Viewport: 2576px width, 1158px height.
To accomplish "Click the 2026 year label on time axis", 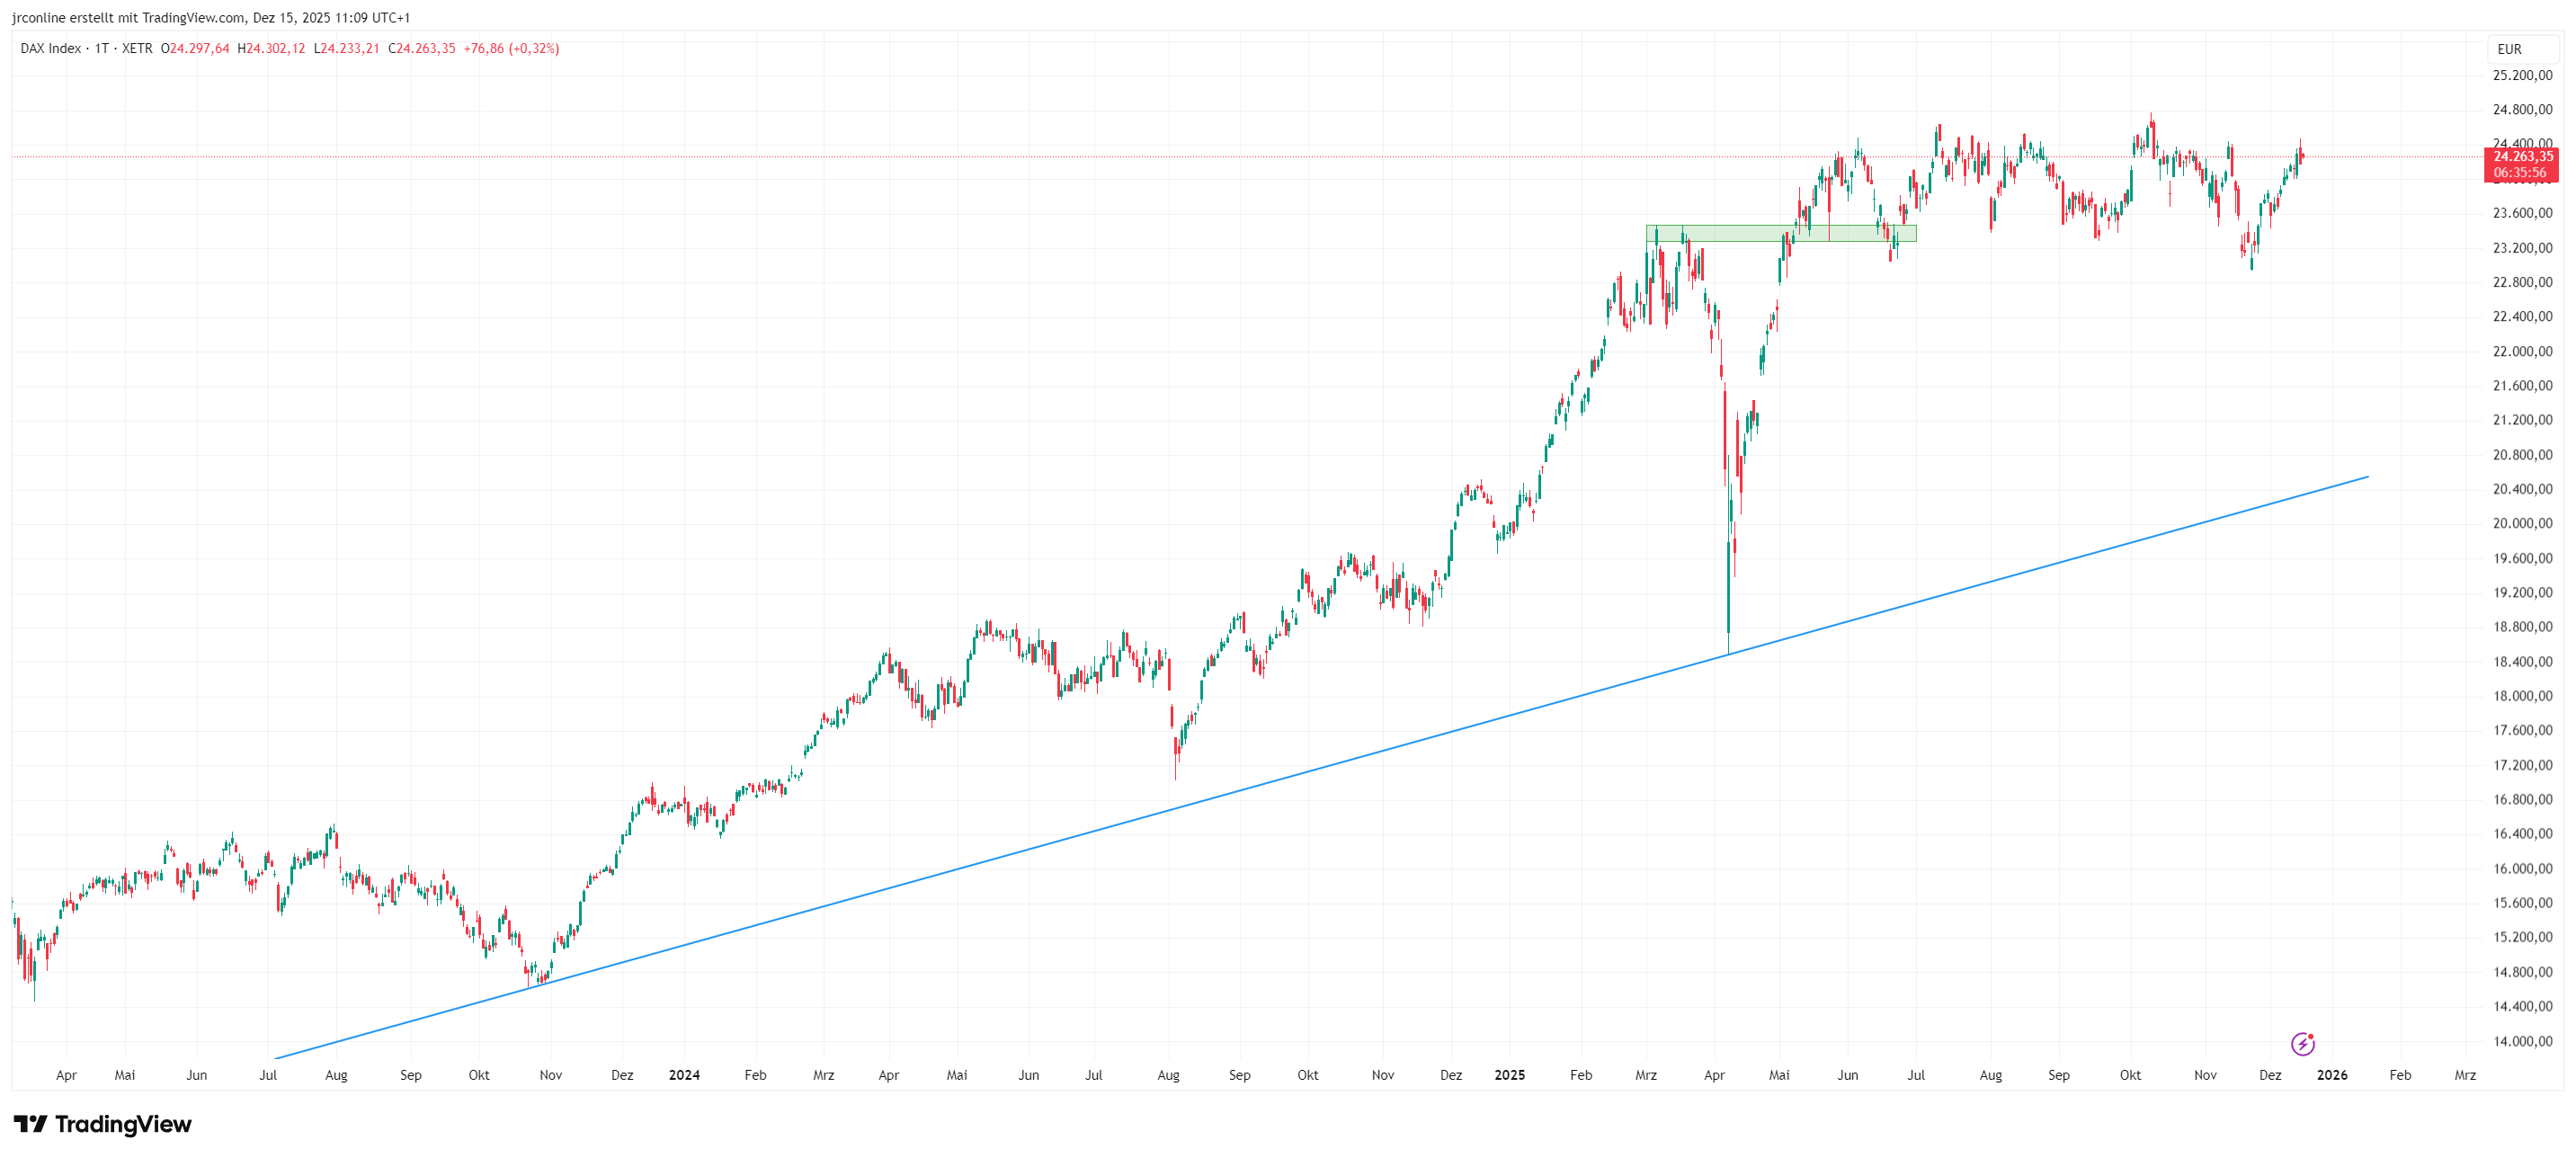I will pyautogui.click(x=2332, y=1075).
